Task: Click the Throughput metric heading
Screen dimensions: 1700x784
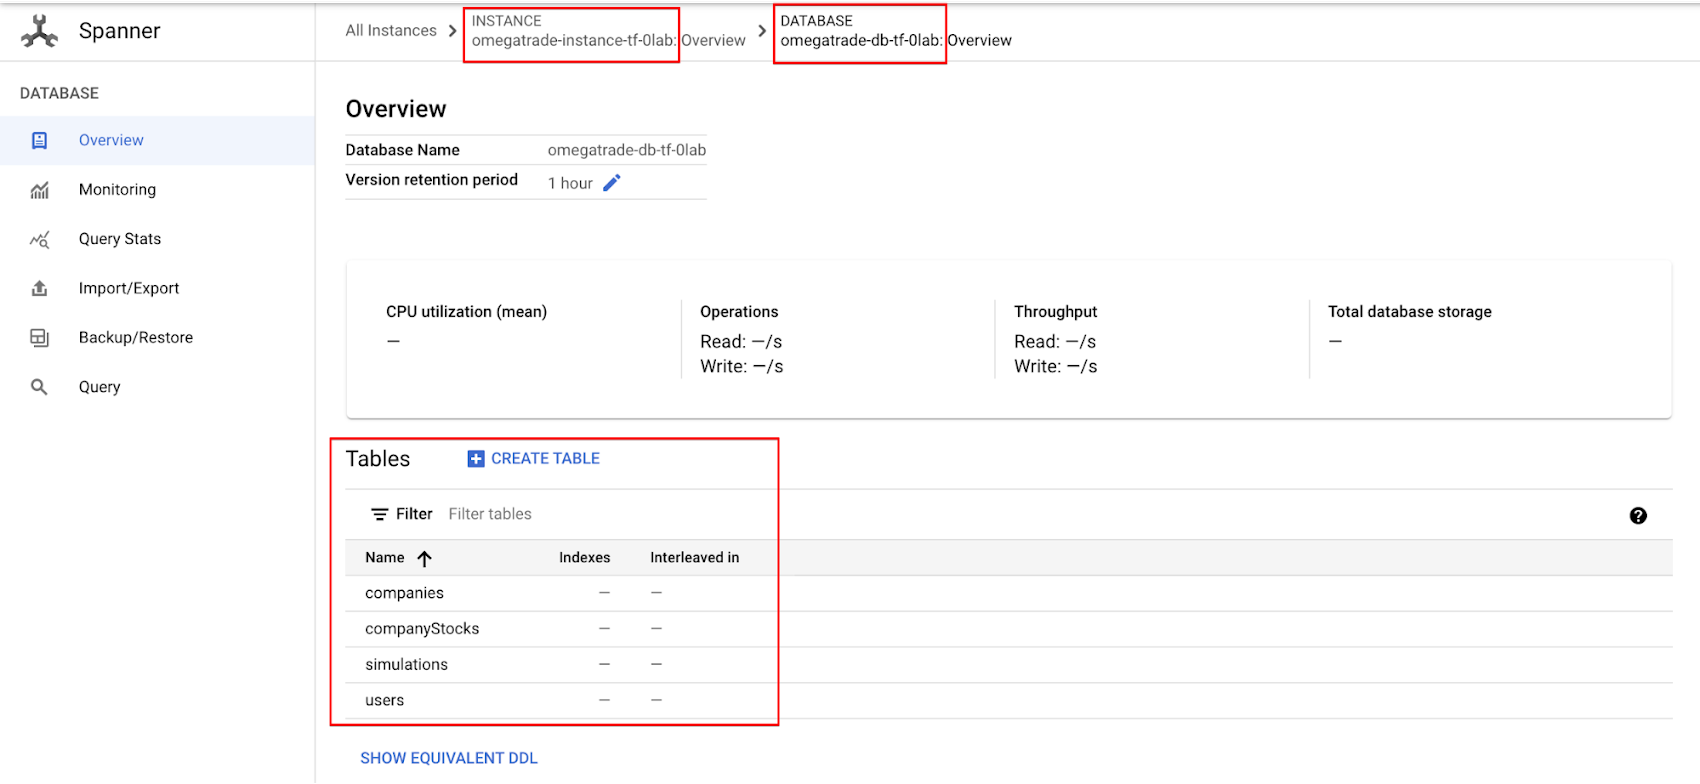Action: coord(1055,312)
